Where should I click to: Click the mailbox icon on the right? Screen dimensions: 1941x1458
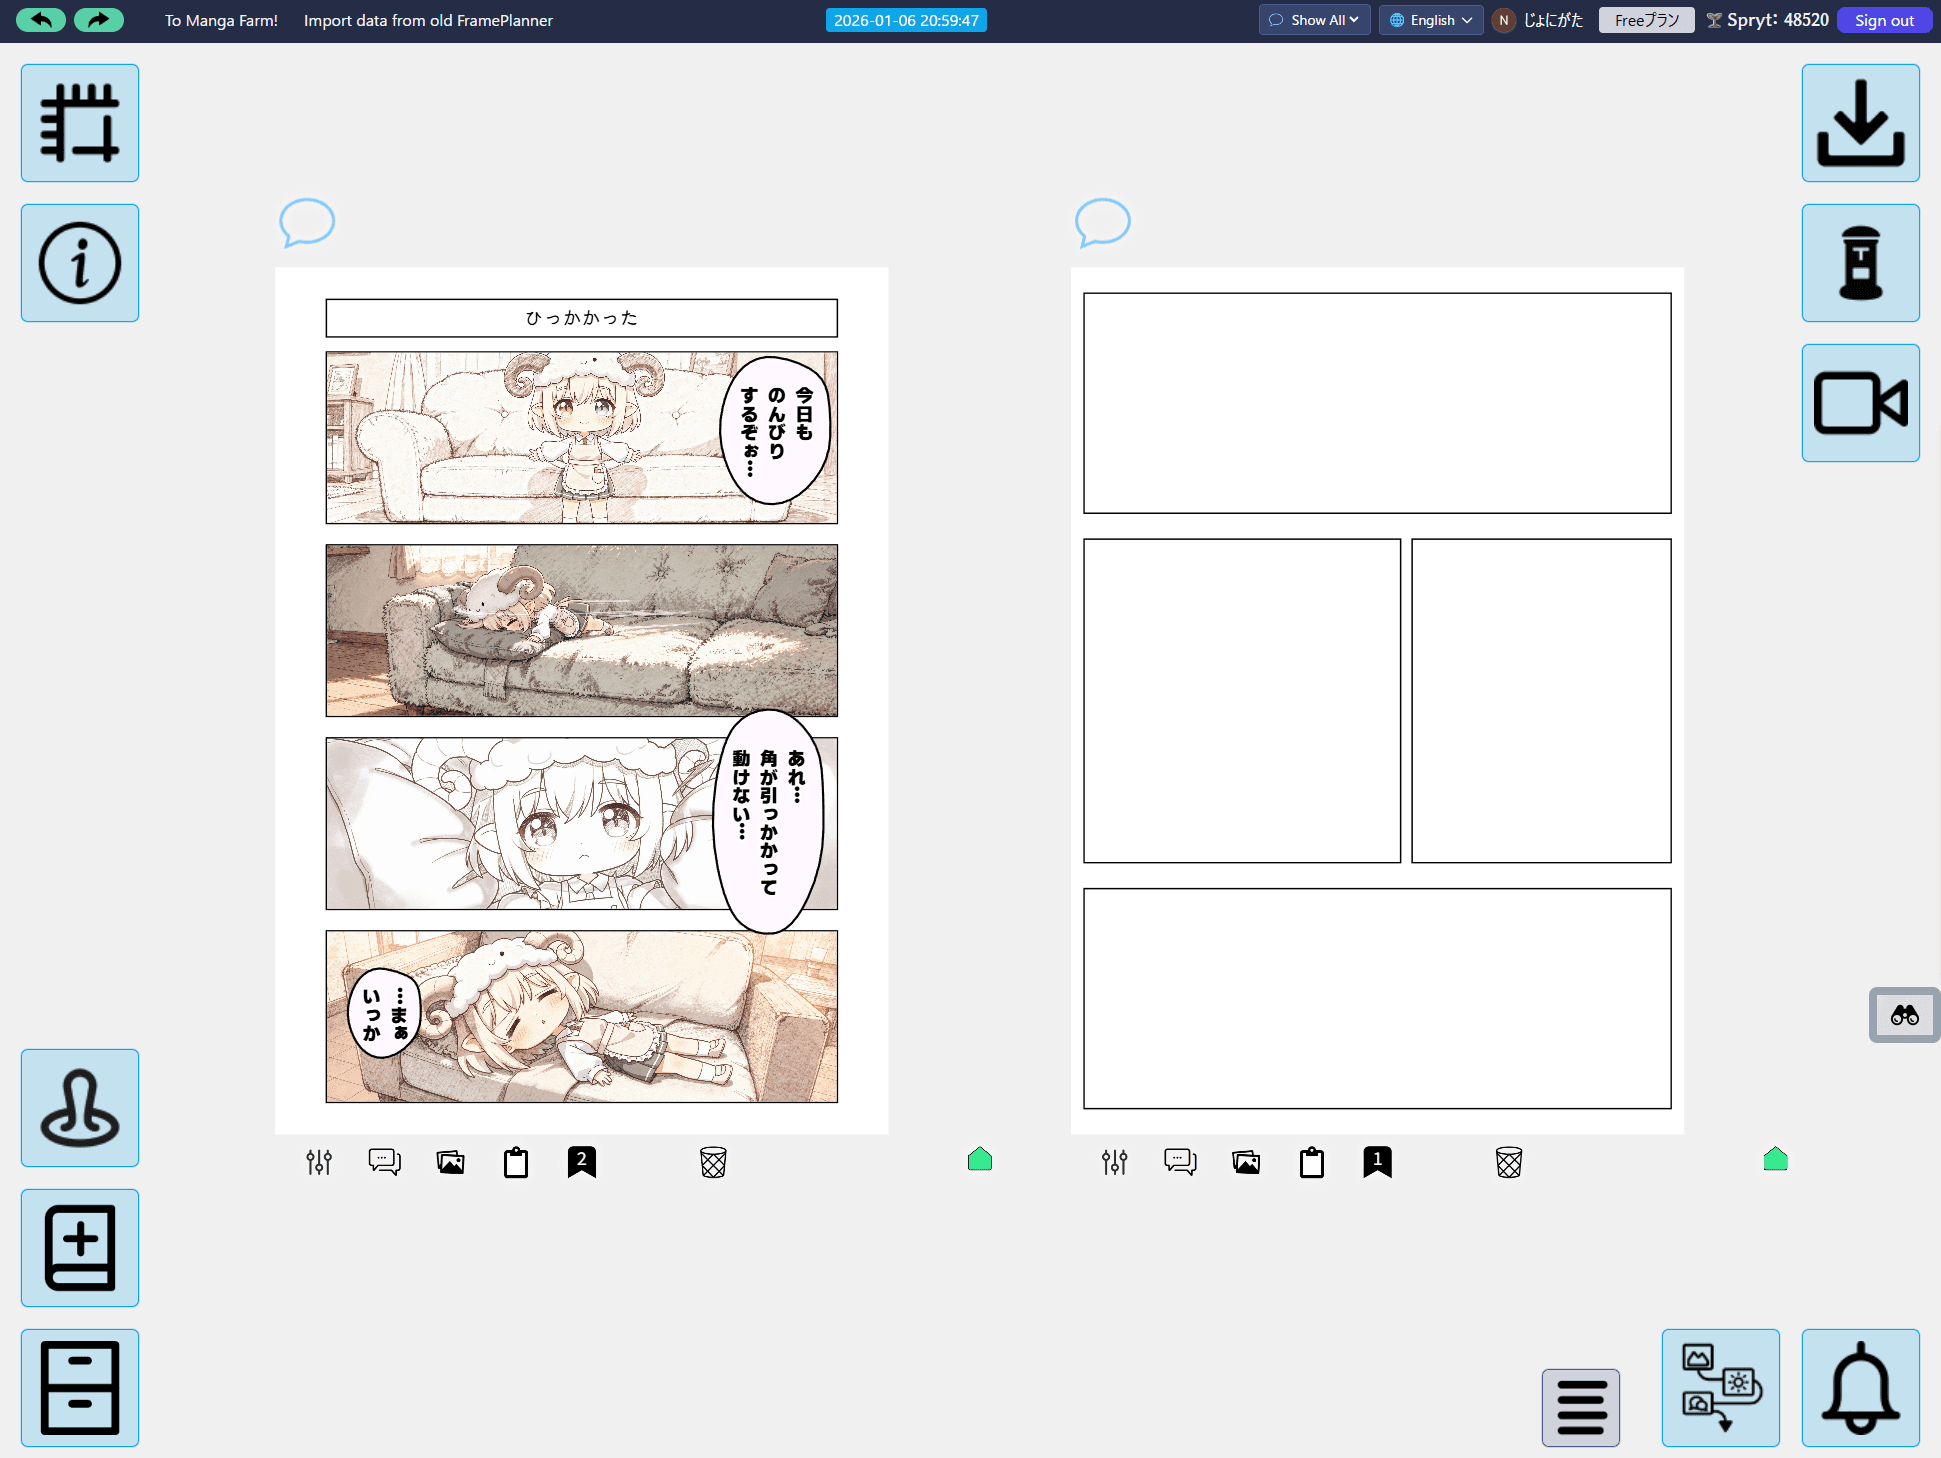pyautogui.click(x=1860, y=262)
